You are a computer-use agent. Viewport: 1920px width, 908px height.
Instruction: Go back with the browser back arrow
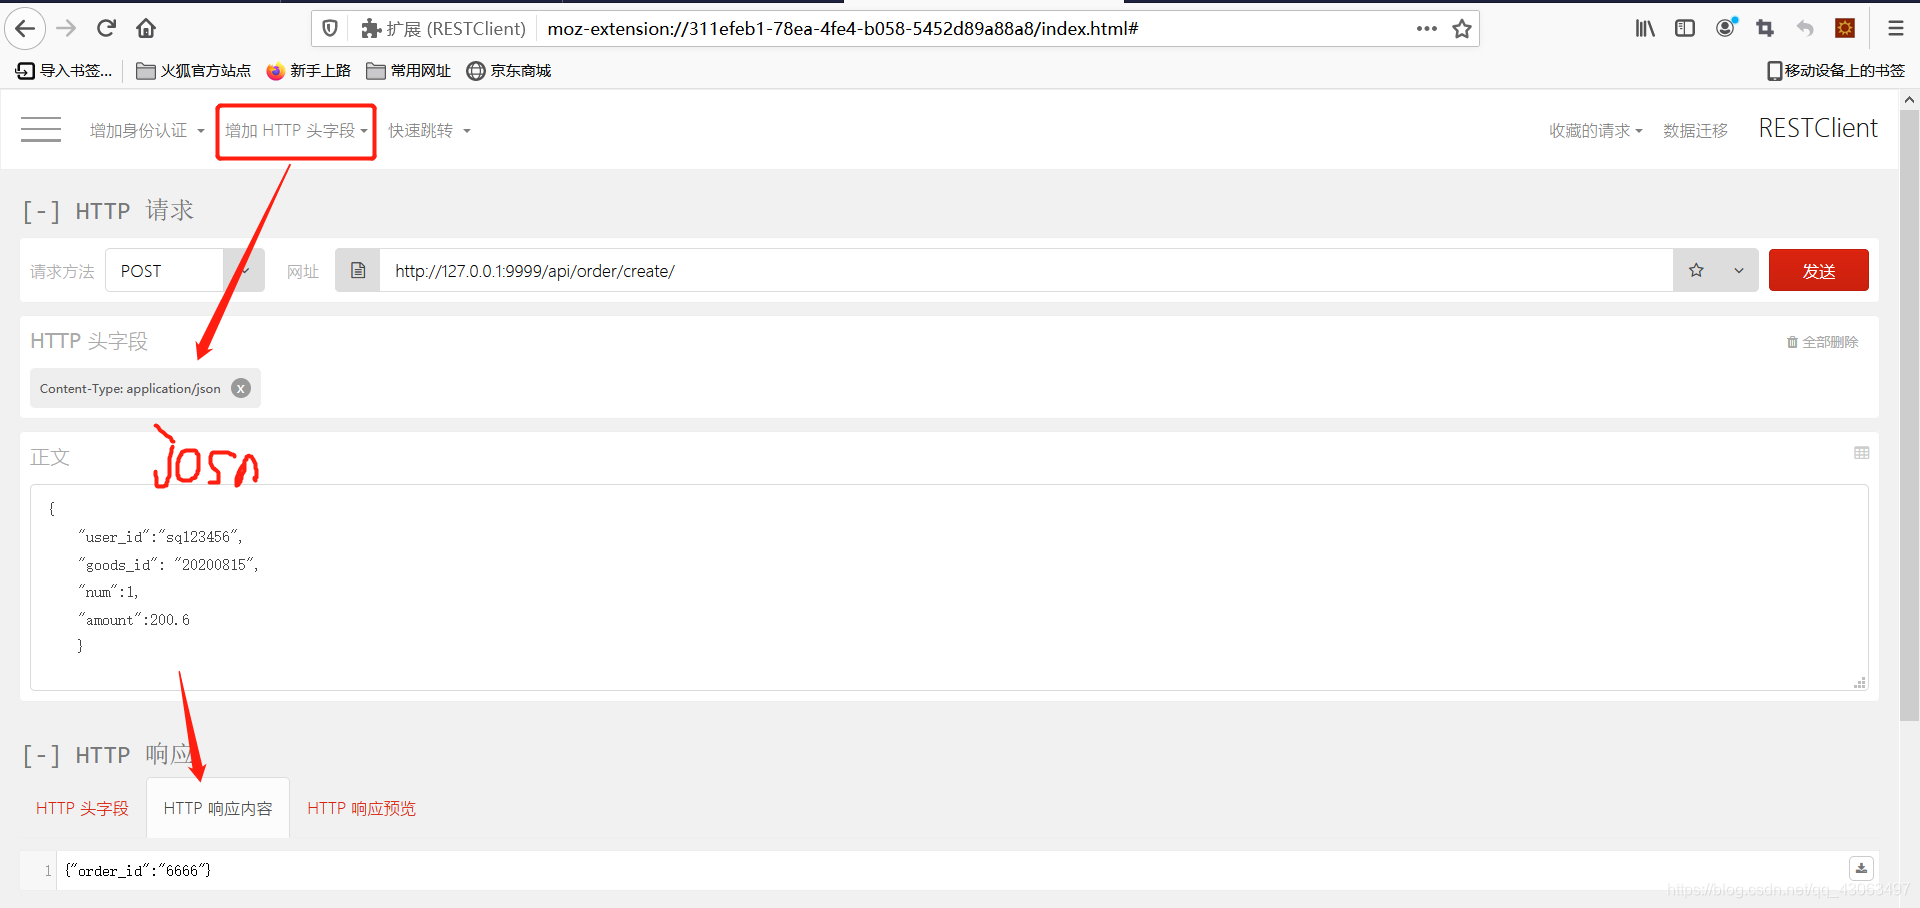tap(25, 29)
